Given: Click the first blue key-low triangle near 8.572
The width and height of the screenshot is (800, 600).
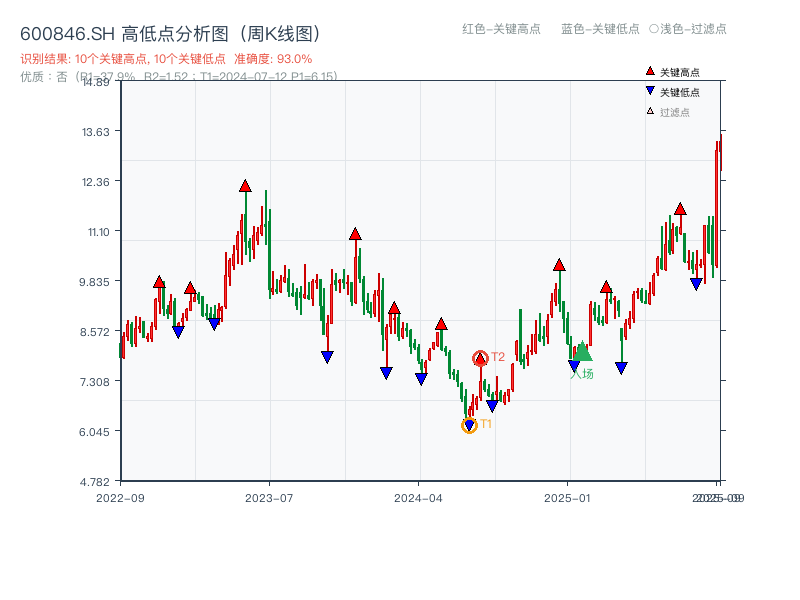Looking at the screenshot, I should coord(178,332).
